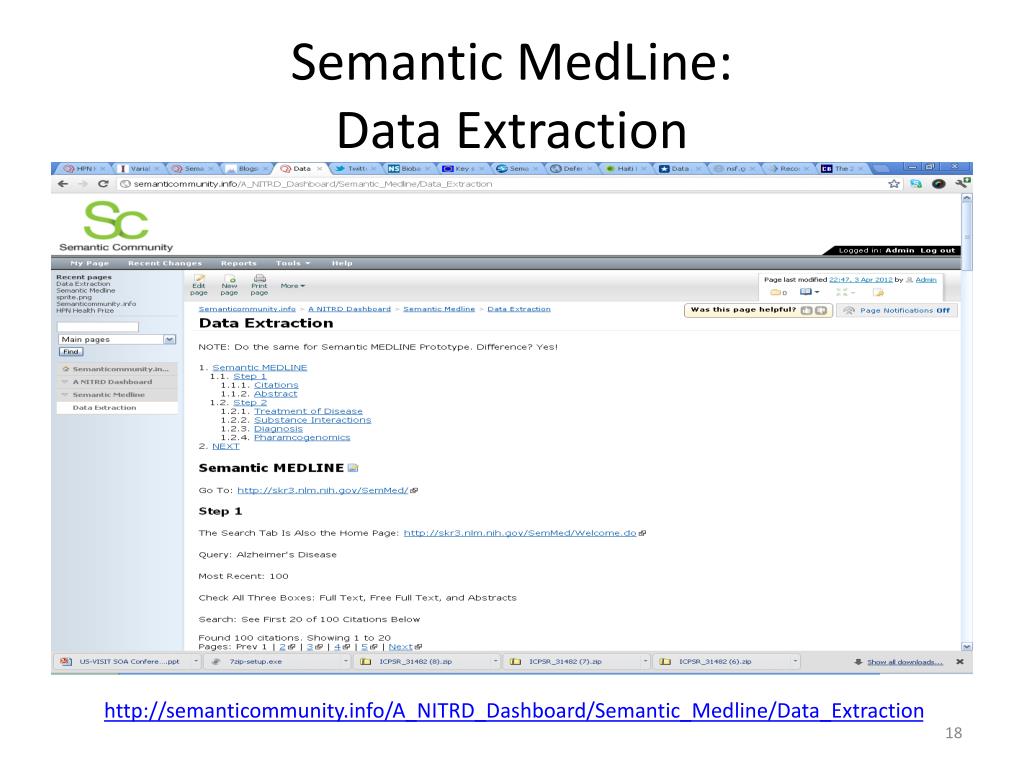Click the dark round extension icon in toolbar
The image size is (1024, 768).
(x=938, y=184)
